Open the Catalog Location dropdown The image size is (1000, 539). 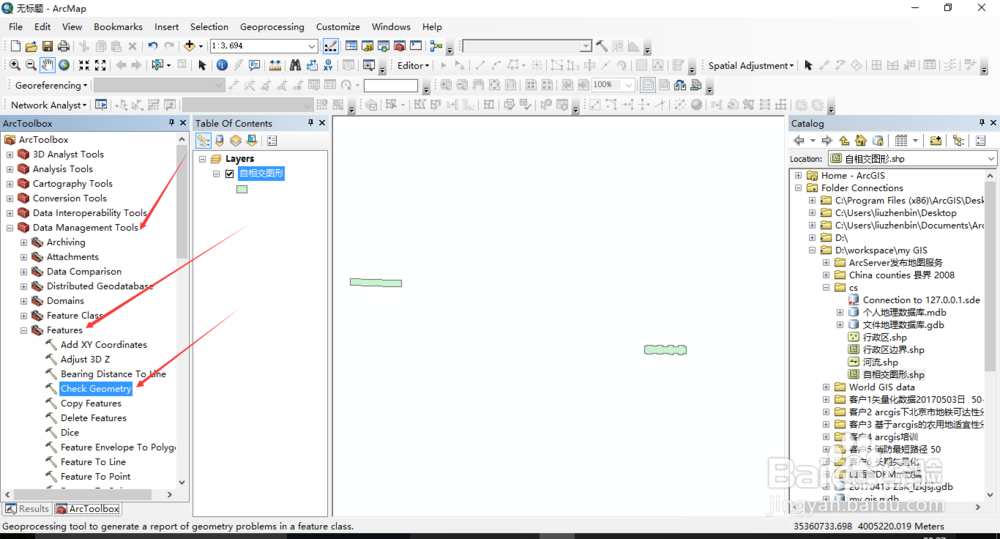point(990,158)
